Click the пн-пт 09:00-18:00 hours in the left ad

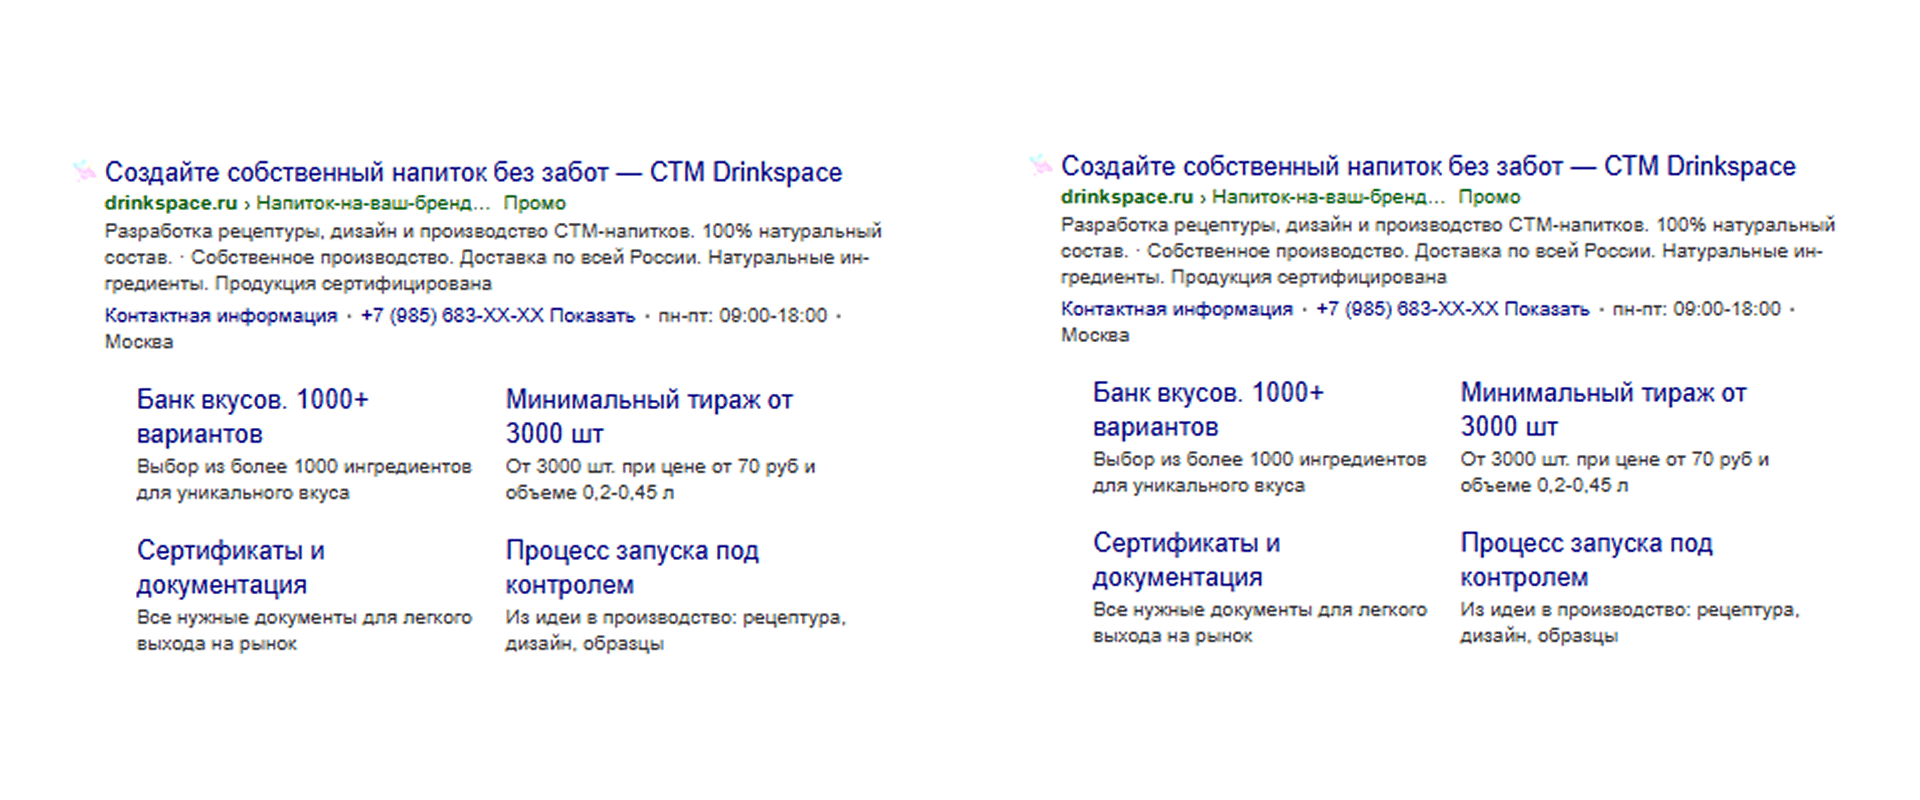point(743,316)
